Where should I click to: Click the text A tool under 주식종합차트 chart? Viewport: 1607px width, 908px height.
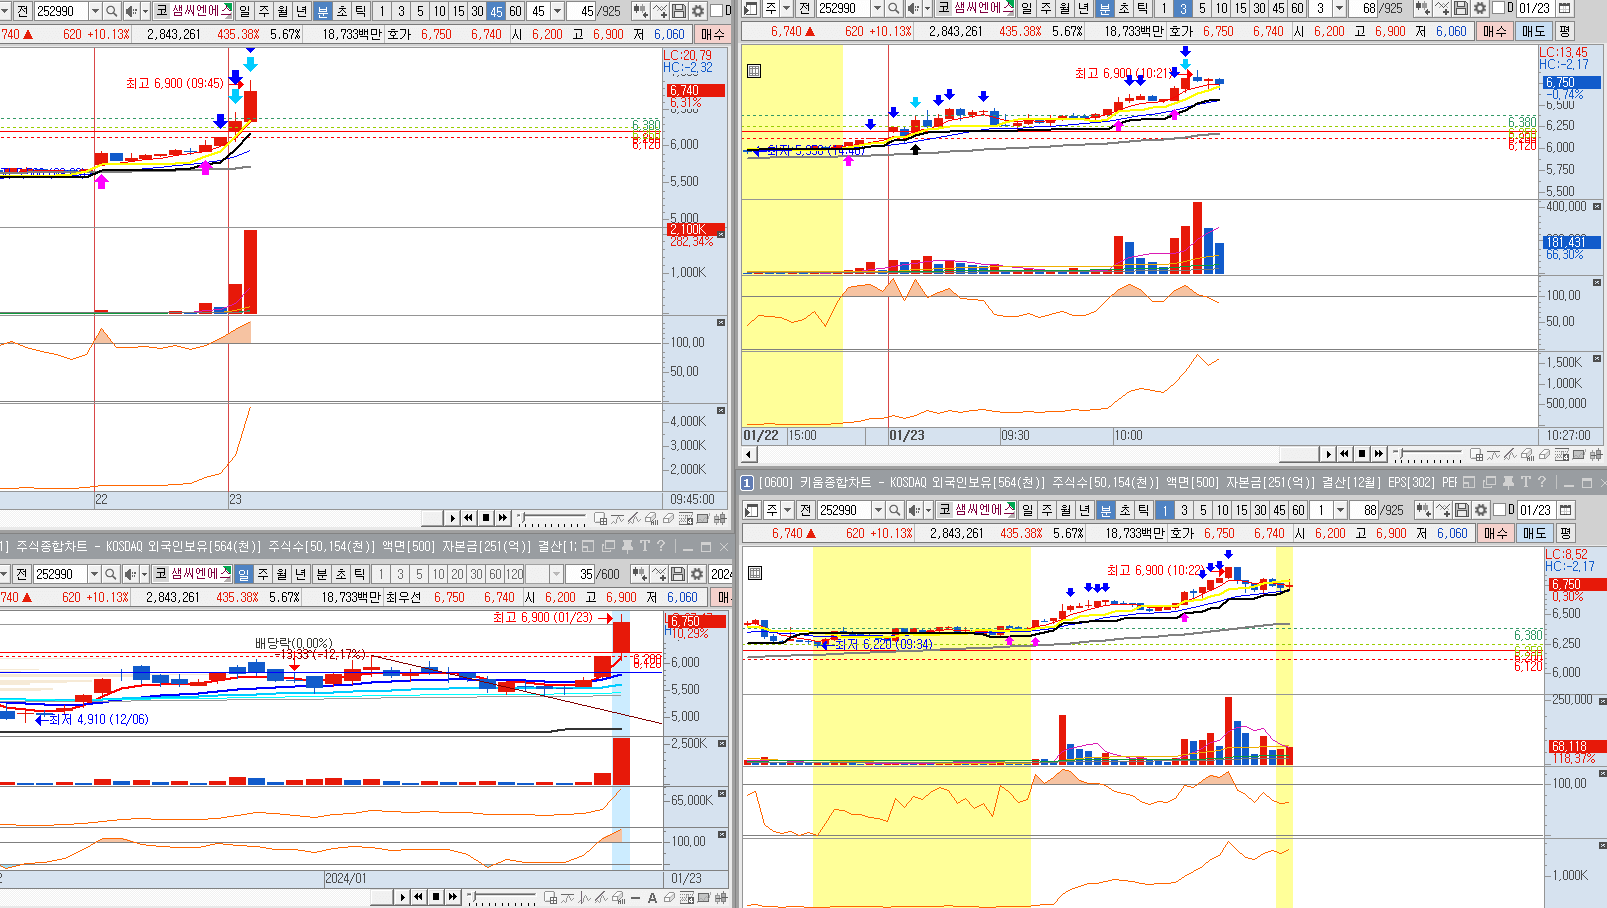pyautogui.click(x=652, y=897)
